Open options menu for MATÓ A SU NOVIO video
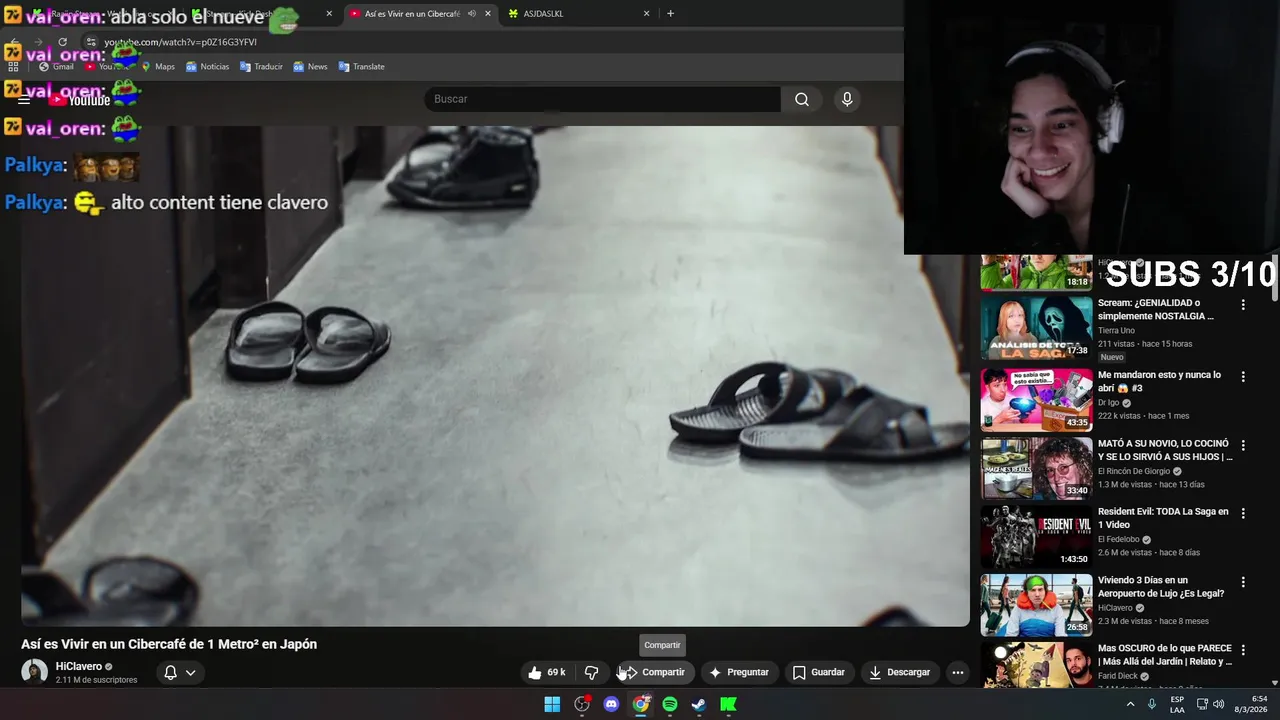Image resolution: width=1280 pixels, height=720 pixels. 1243,445
